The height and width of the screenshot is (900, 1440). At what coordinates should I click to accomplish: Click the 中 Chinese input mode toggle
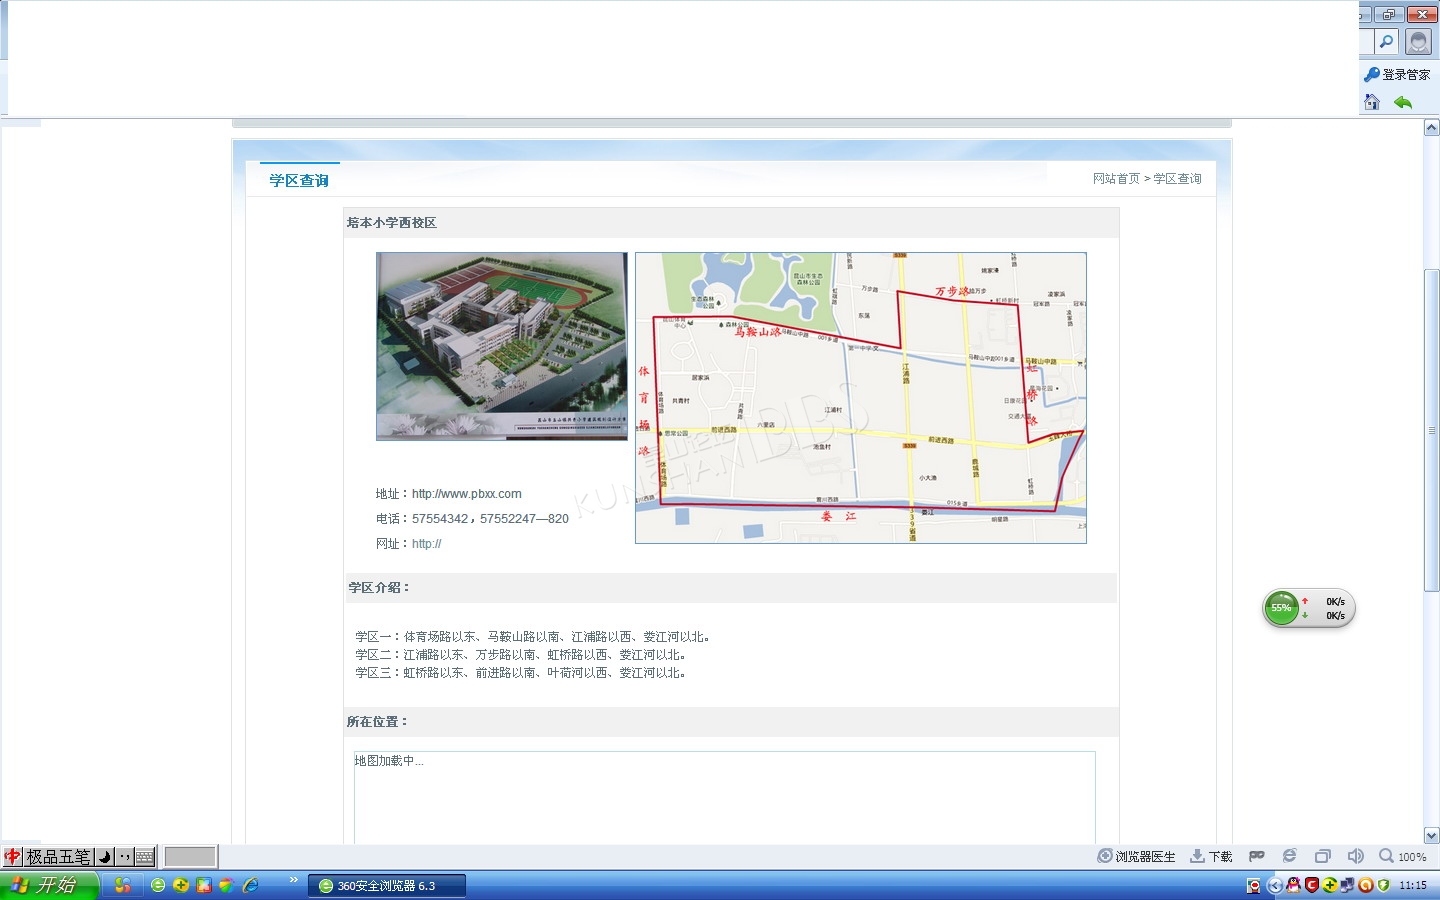click(x=12, y=857)
